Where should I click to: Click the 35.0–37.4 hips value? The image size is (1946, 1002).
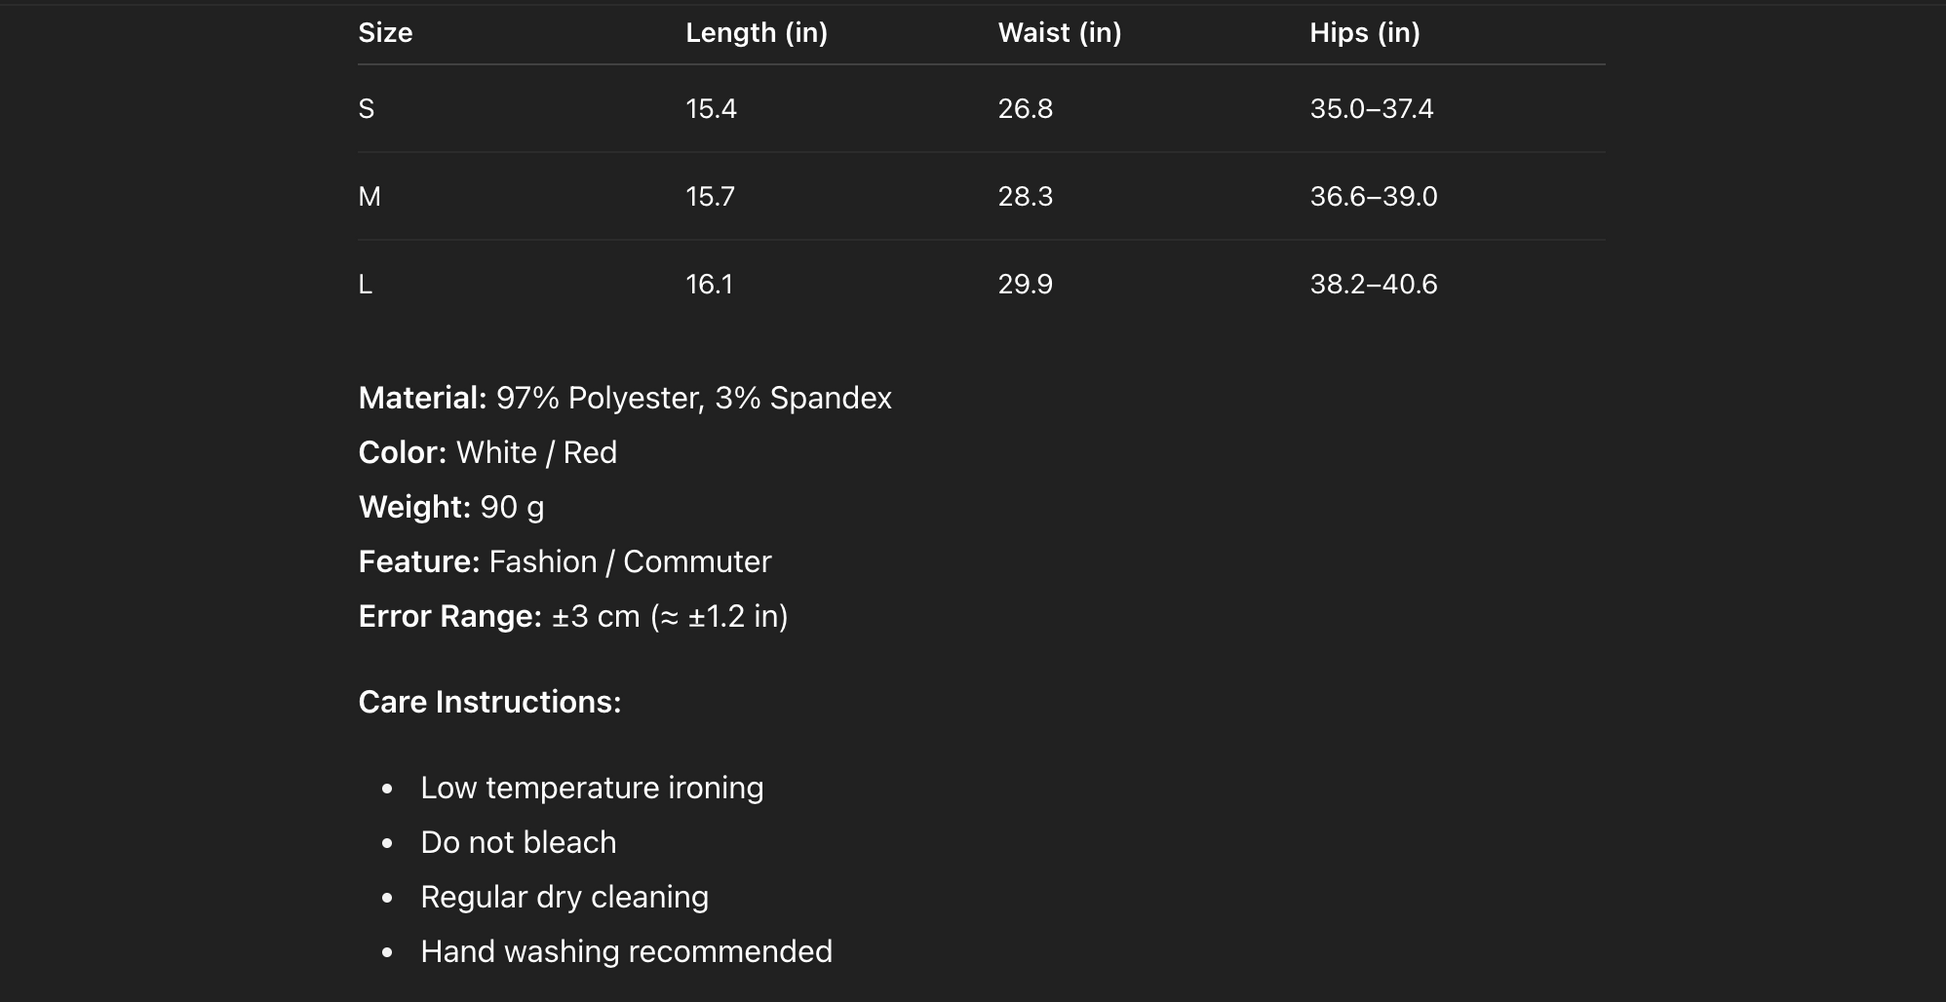(x=1371, y=109)
